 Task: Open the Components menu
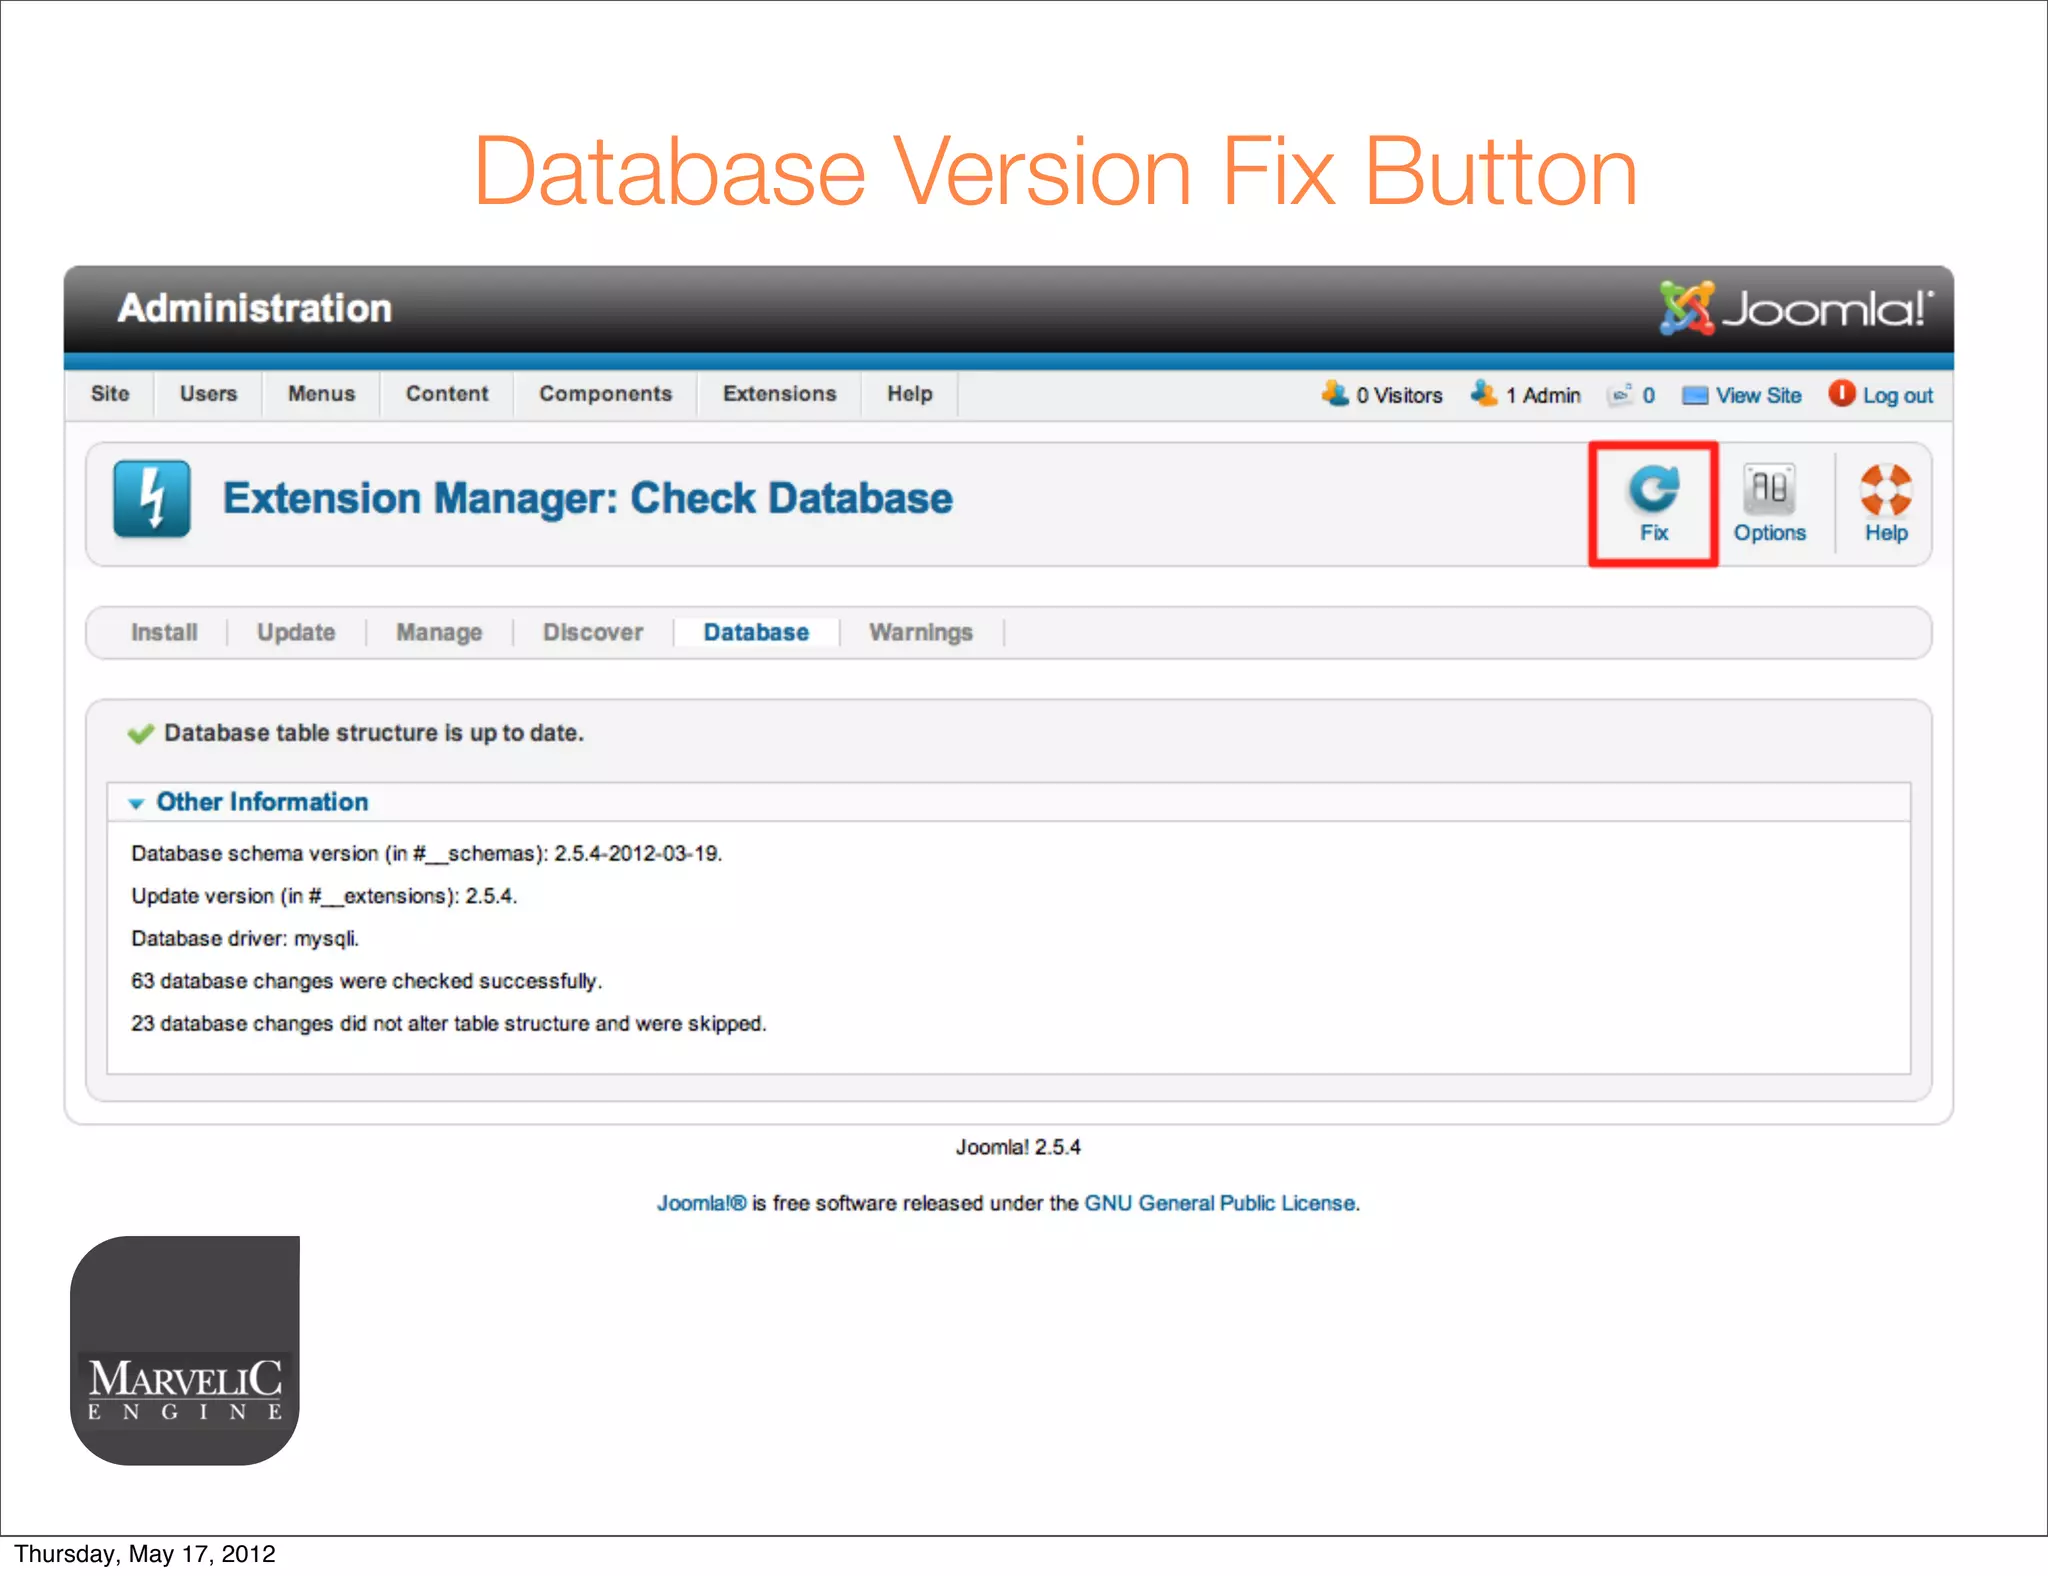point(605,394)
